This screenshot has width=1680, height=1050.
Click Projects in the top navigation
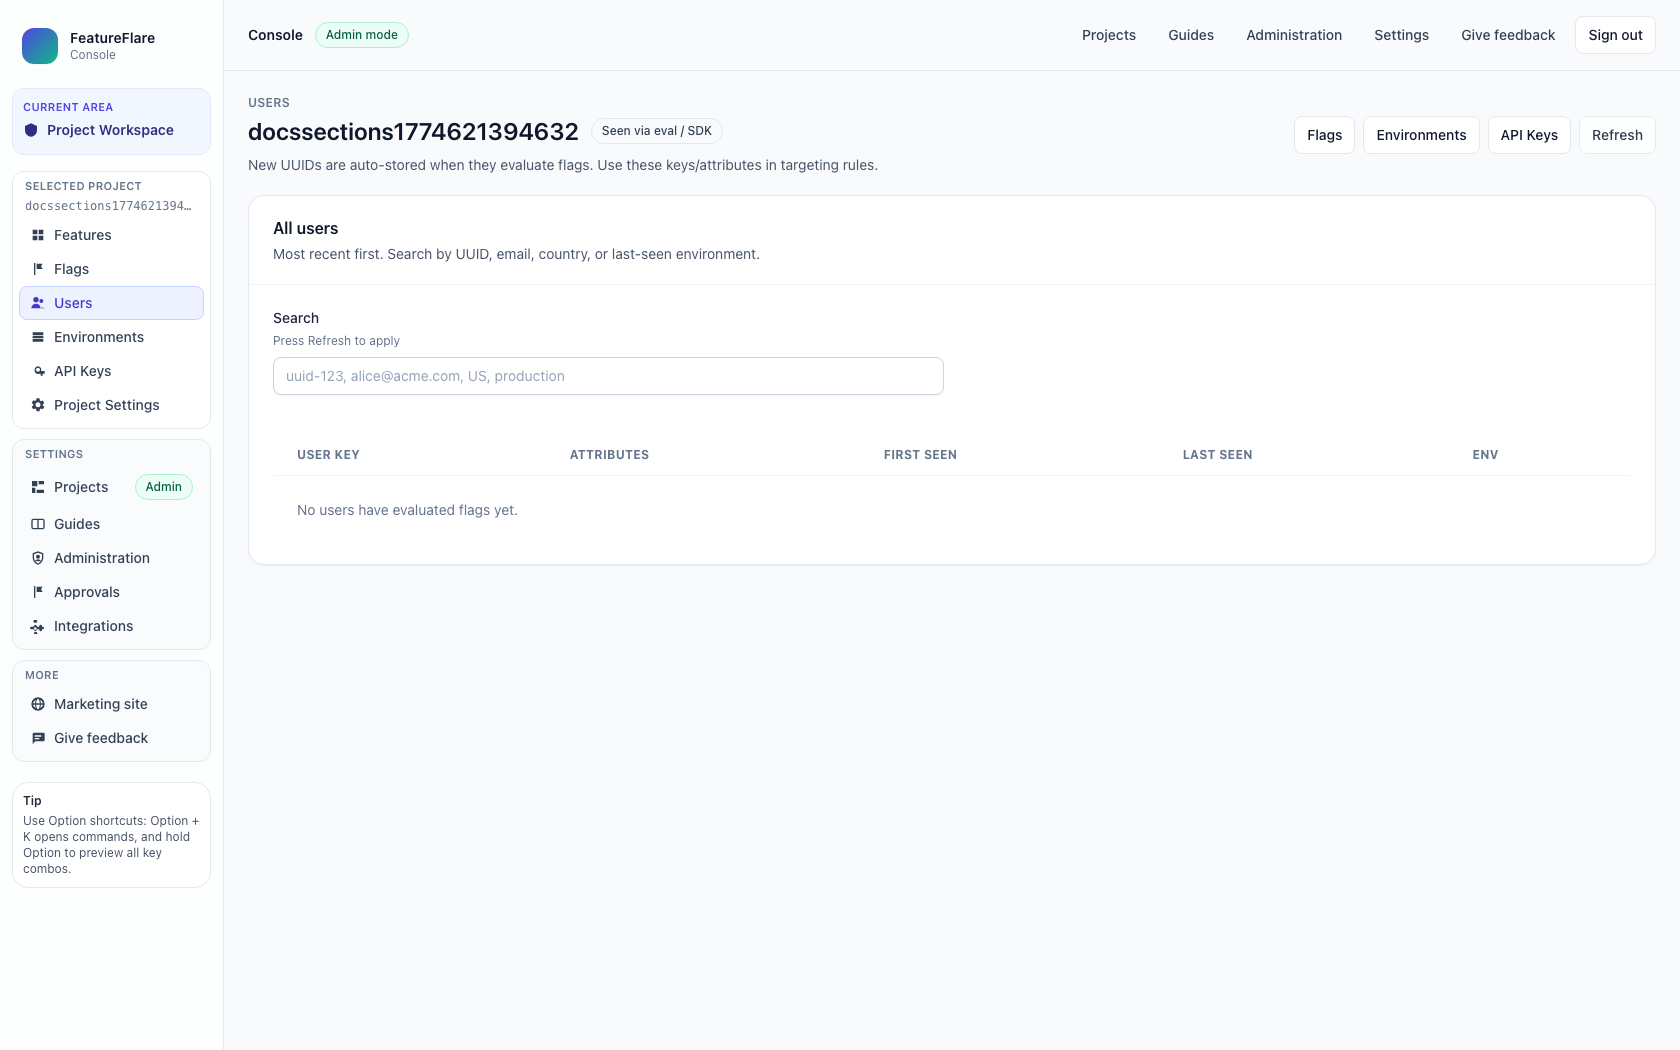pyautogui.click(x=1109, y=35)
